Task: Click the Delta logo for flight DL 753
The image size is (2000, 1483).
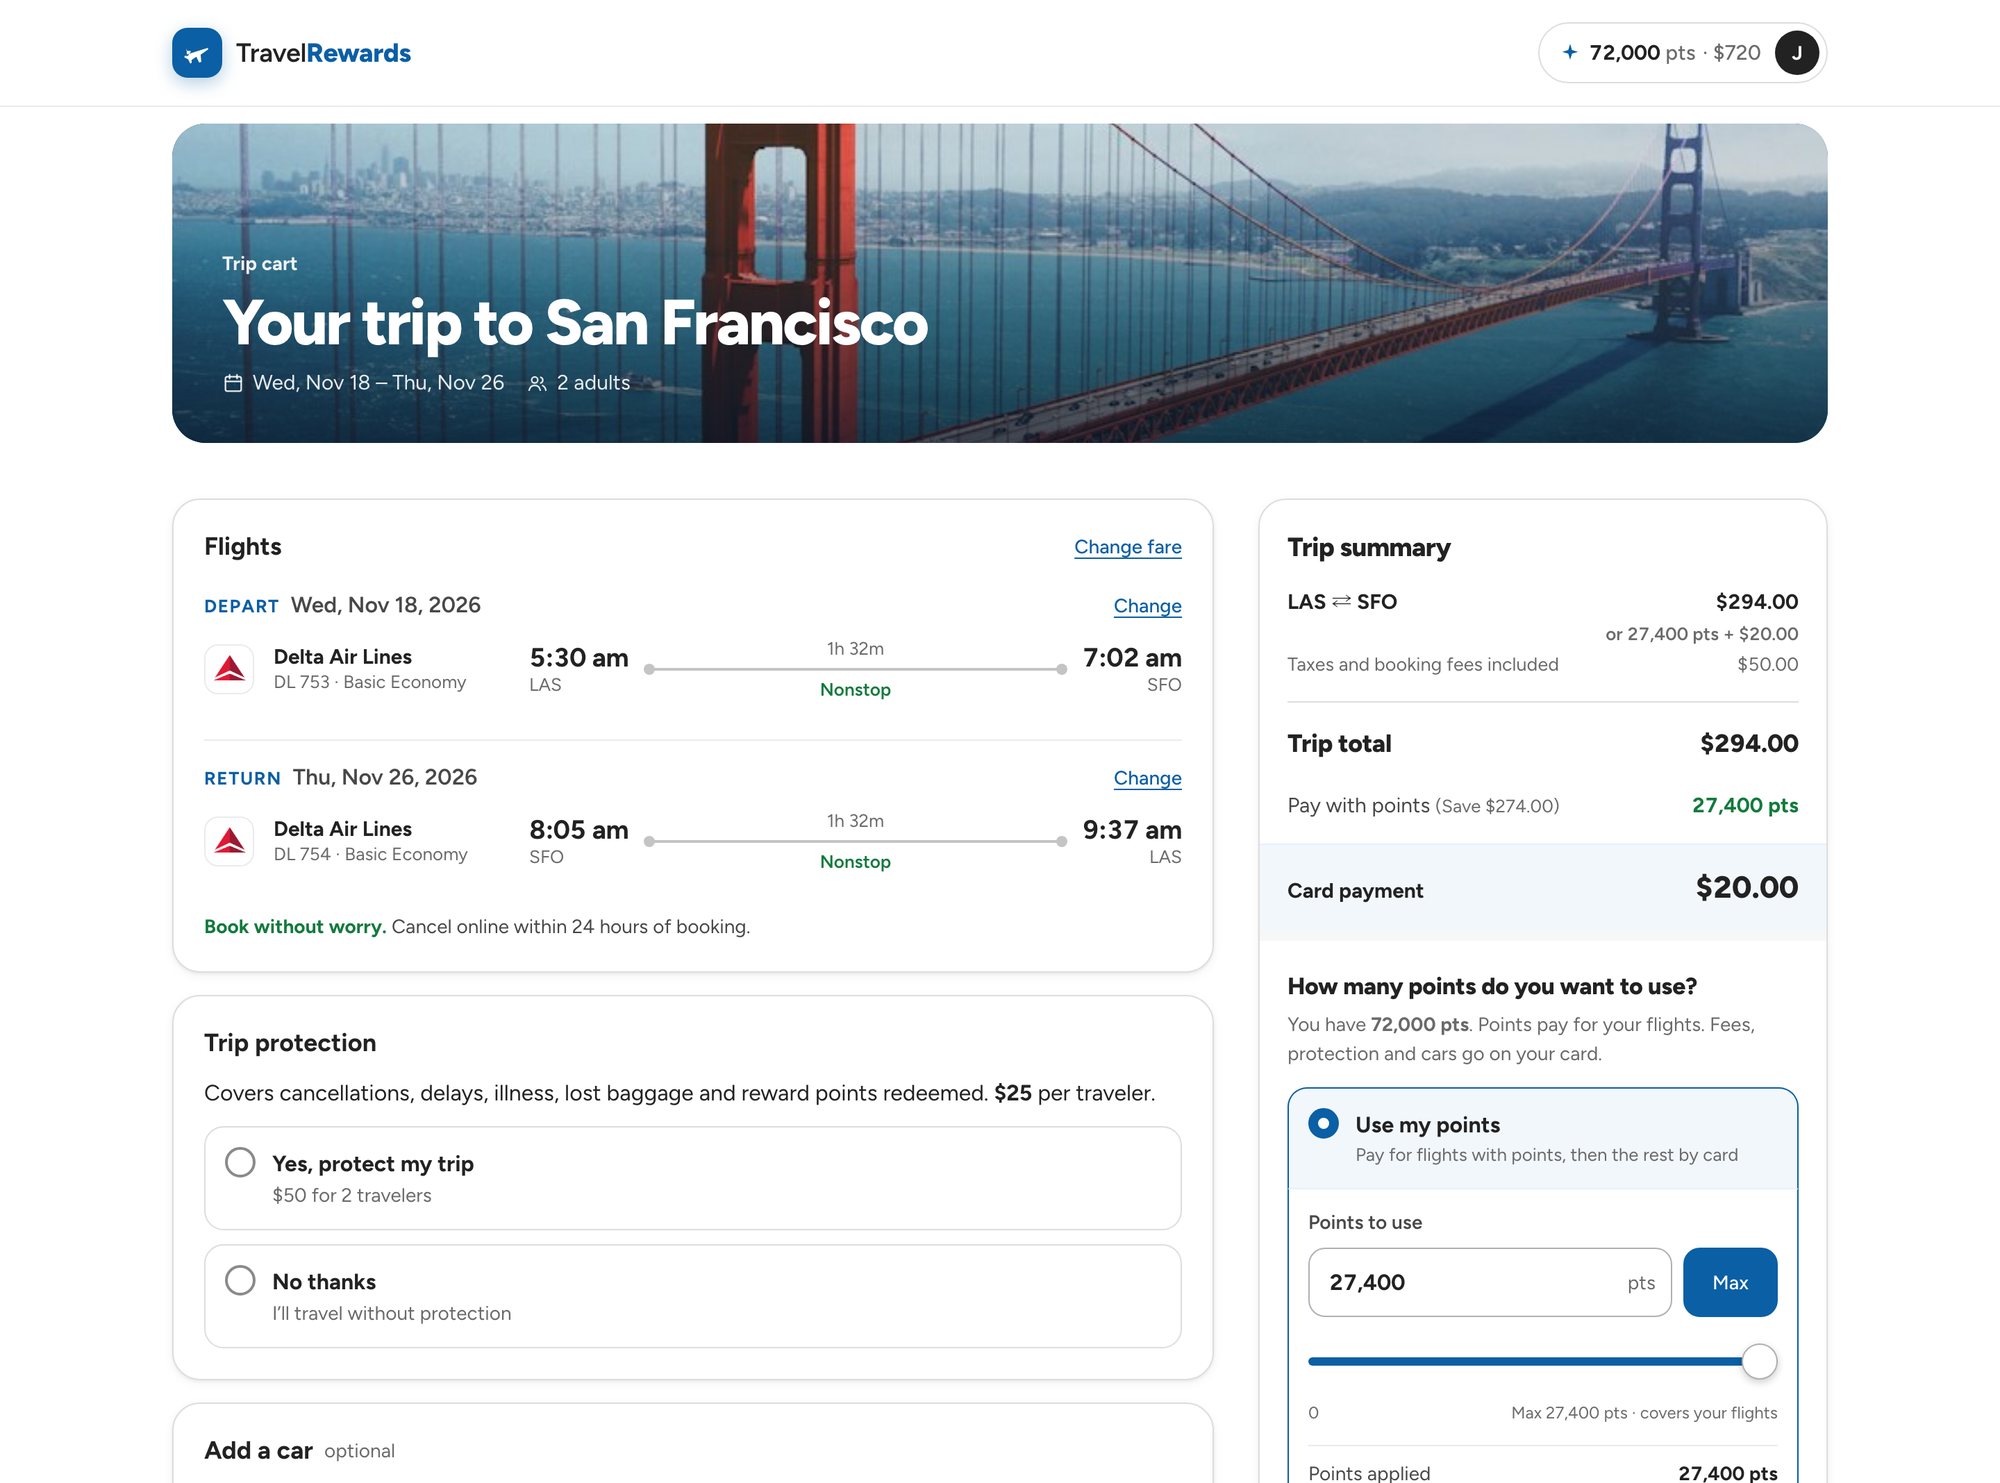Action: coord(230,669)
